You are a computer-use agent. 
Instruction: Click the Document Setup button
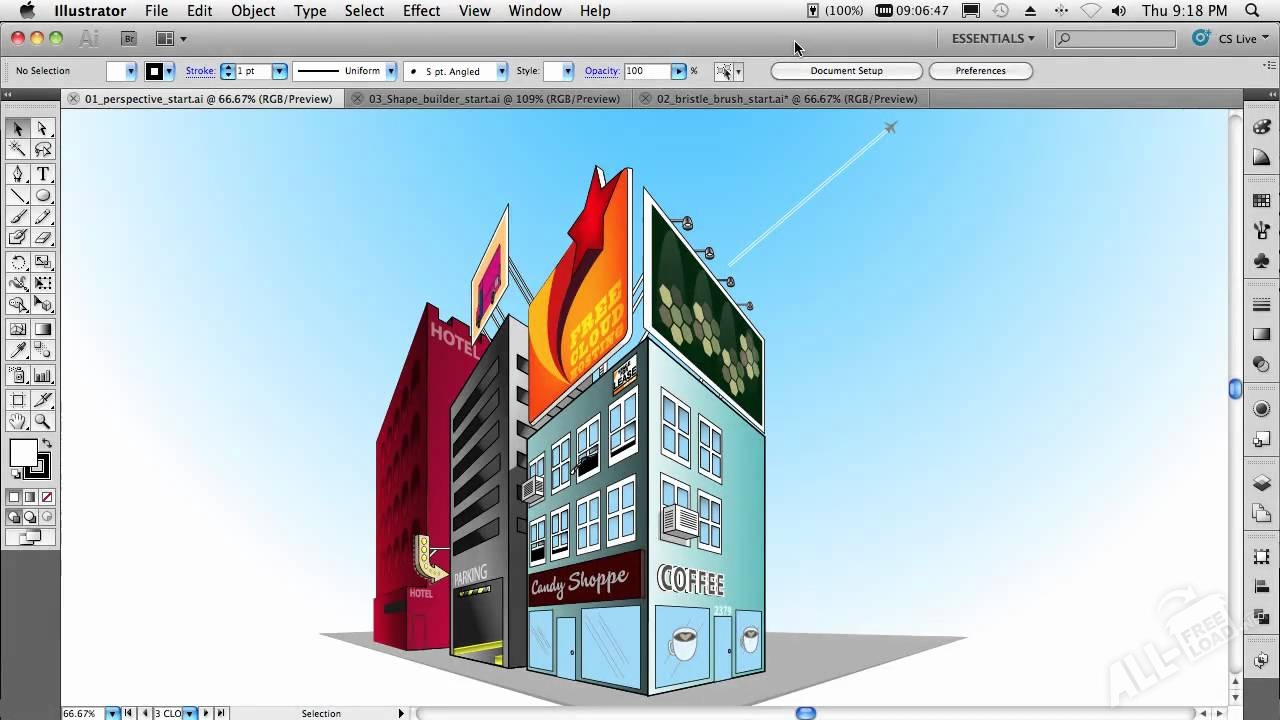point(846,71)
